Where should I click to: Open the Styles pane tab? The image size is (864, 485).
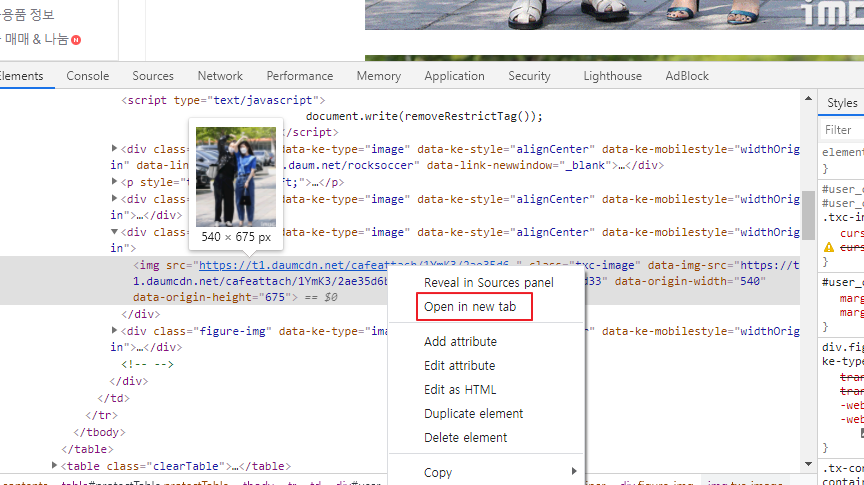tap(842, 103)
